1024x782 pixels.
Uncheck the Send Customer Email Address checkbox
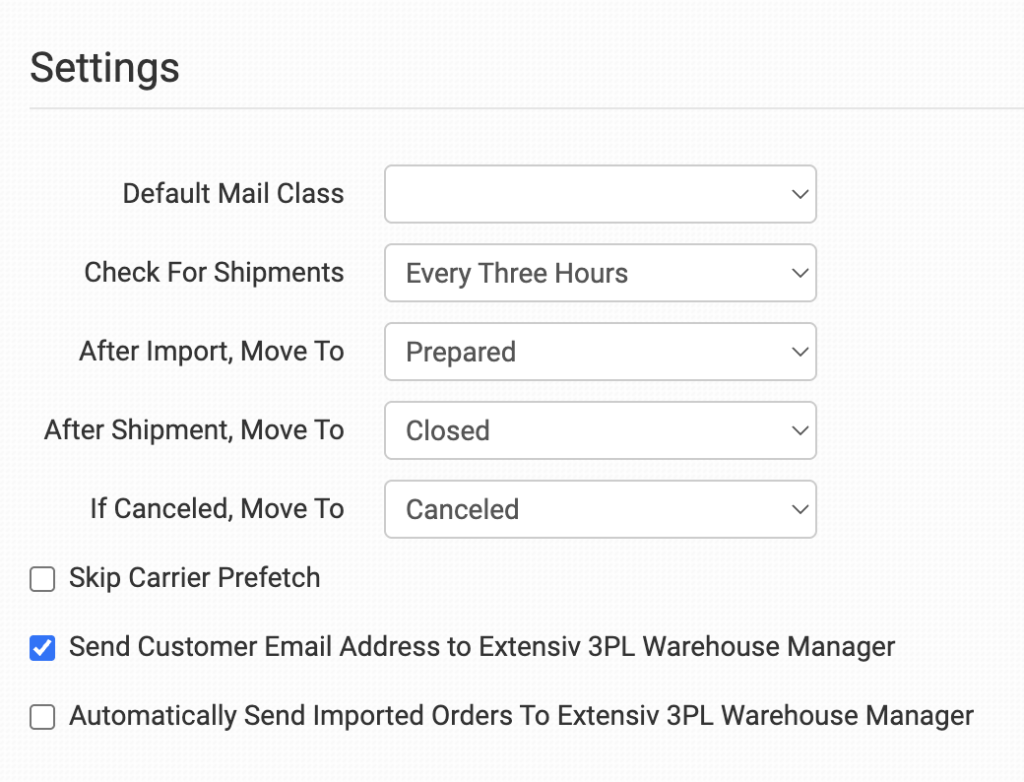(x=42, y=649)
